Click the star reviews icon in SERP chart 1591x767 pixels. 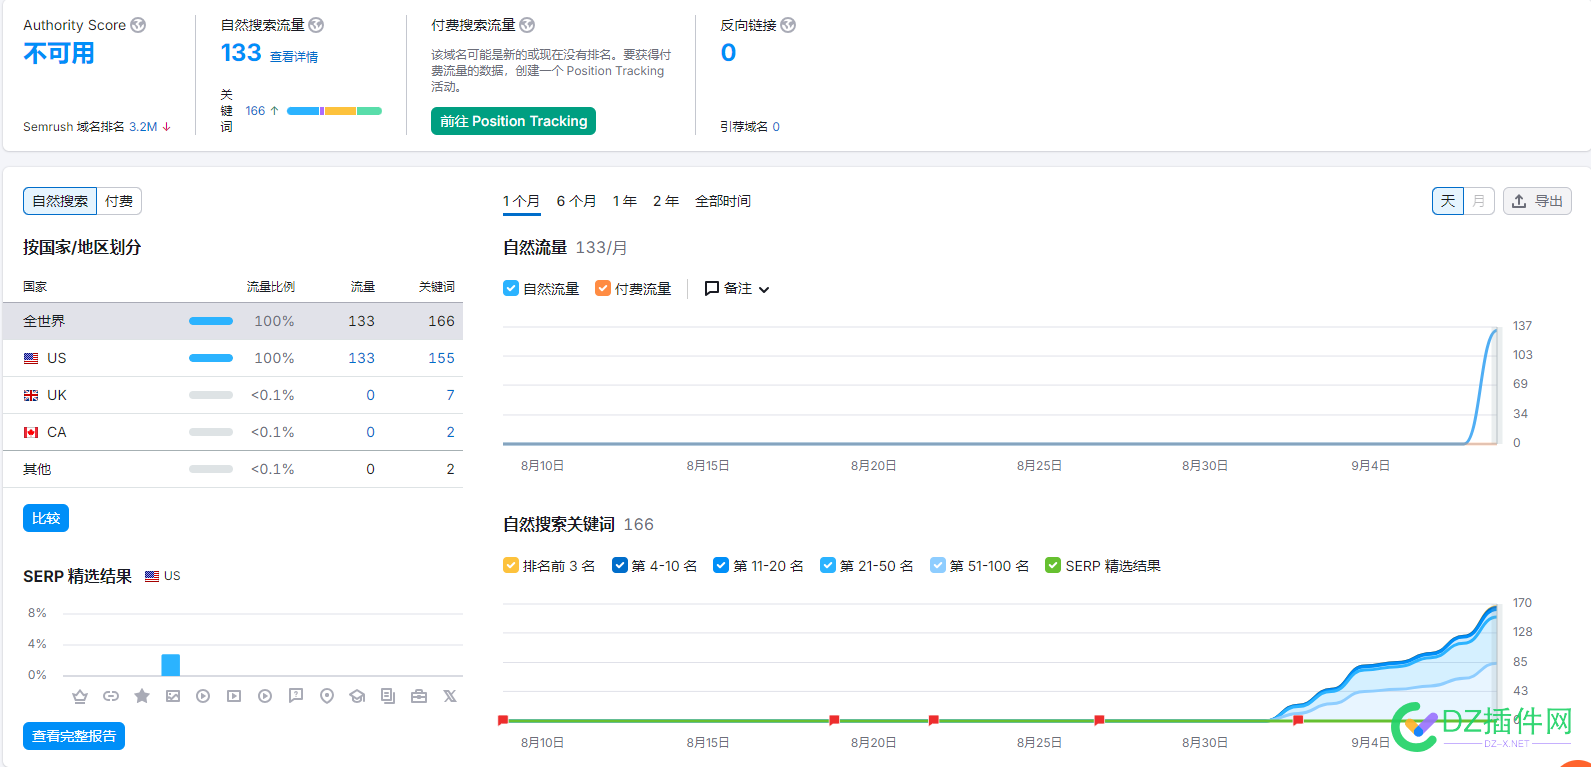142,696
